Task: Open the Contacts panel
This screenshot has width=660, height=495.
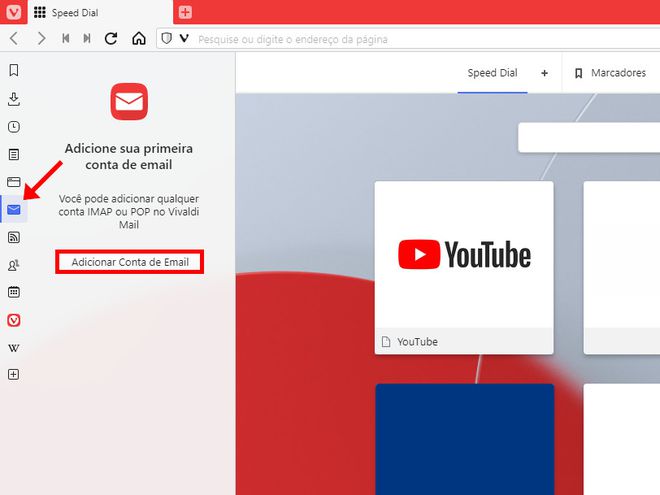Action: point(13,265)
